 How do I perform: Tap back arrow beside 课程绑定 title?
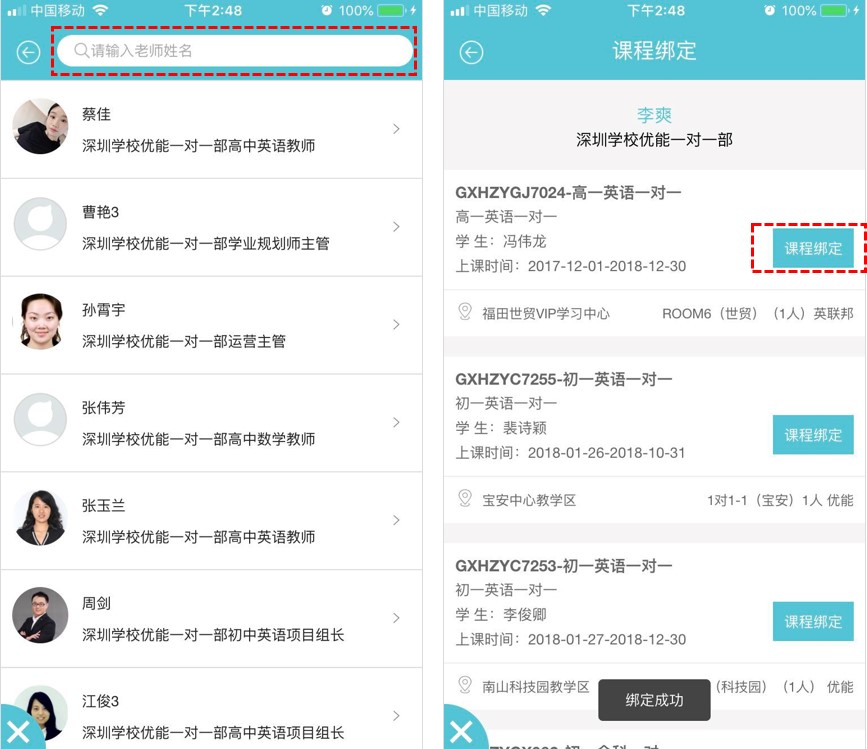pos(471,53)
